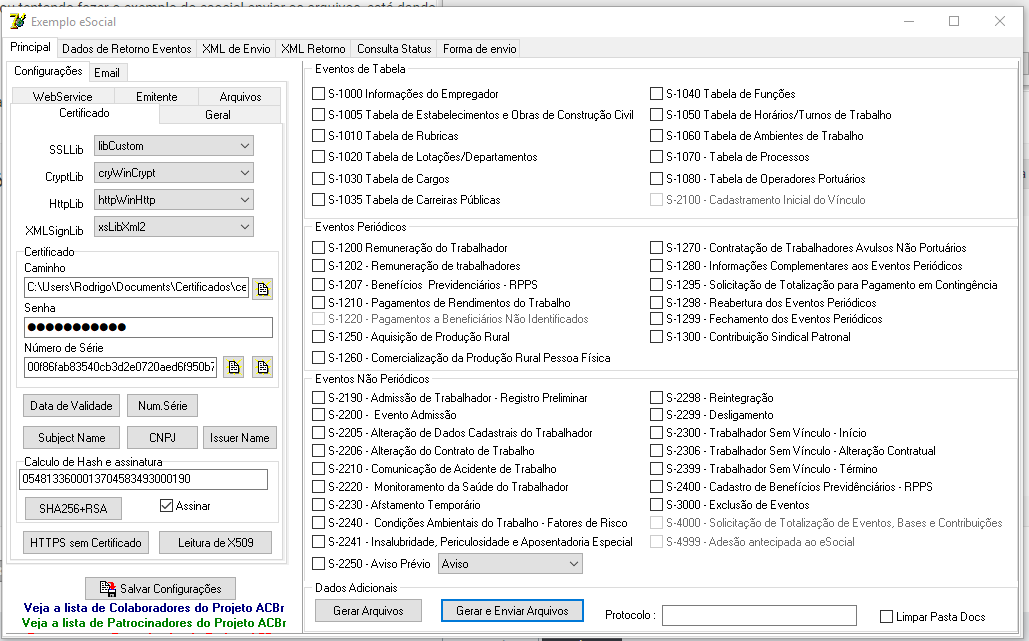Check S-1070 Tabela de Processos
This screenshot has width=1029, height=641.
[x=656, y=157]
